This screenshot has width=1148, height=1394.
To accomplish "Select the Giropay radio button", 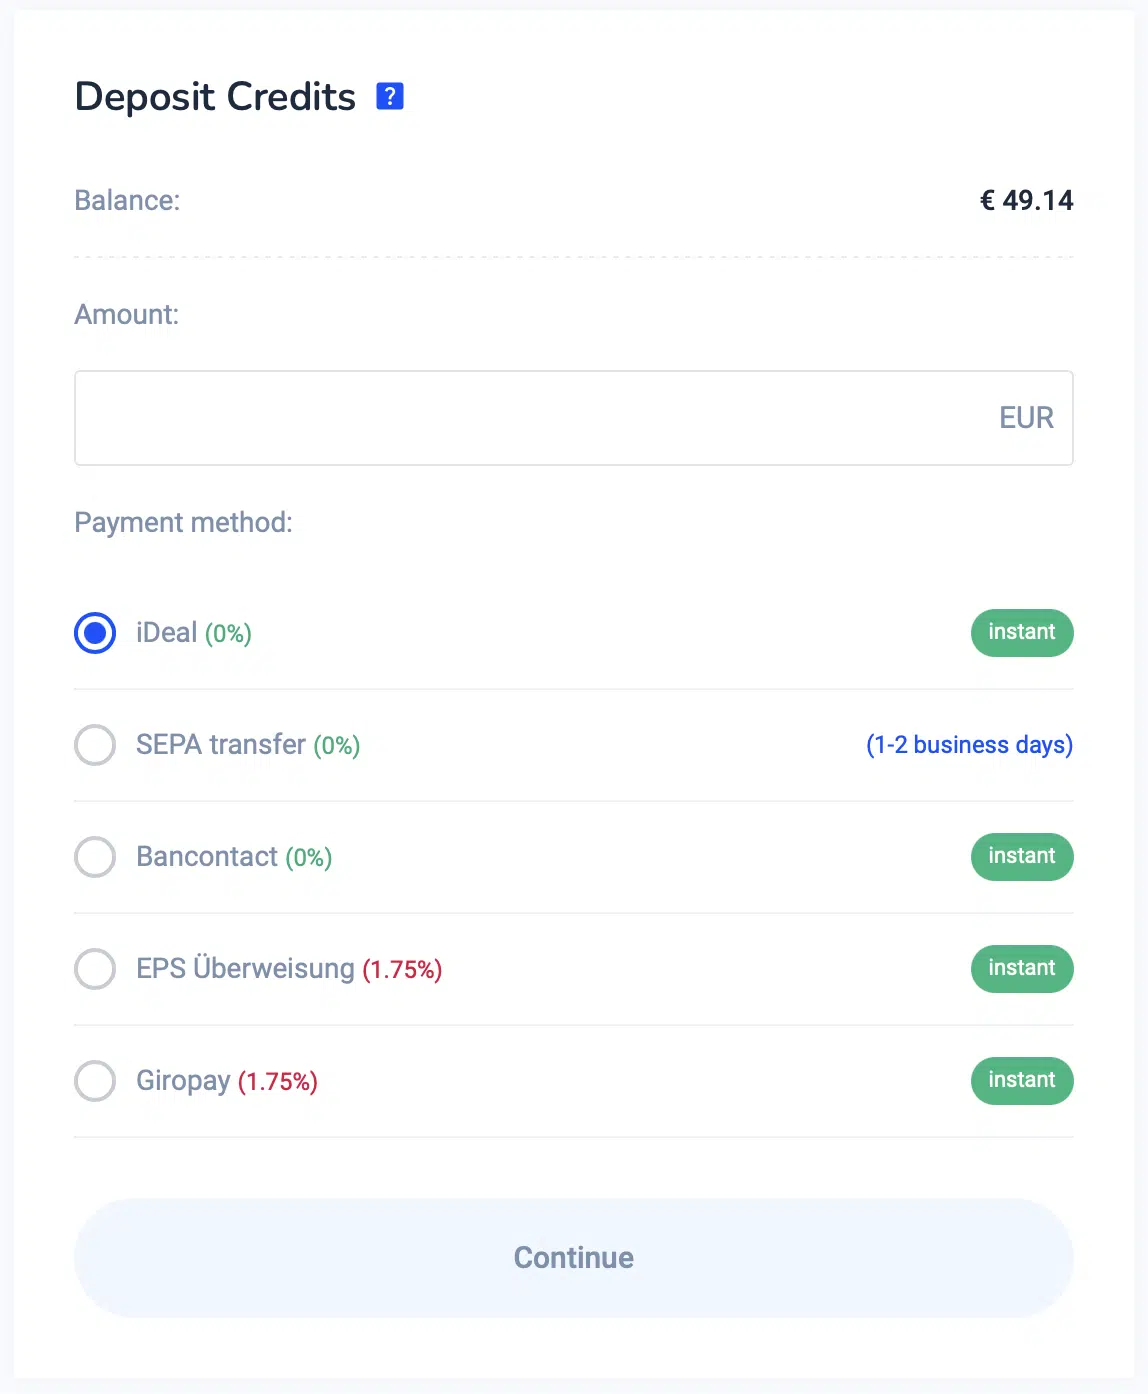I will pyautogui.click(x=95, y=1081).
